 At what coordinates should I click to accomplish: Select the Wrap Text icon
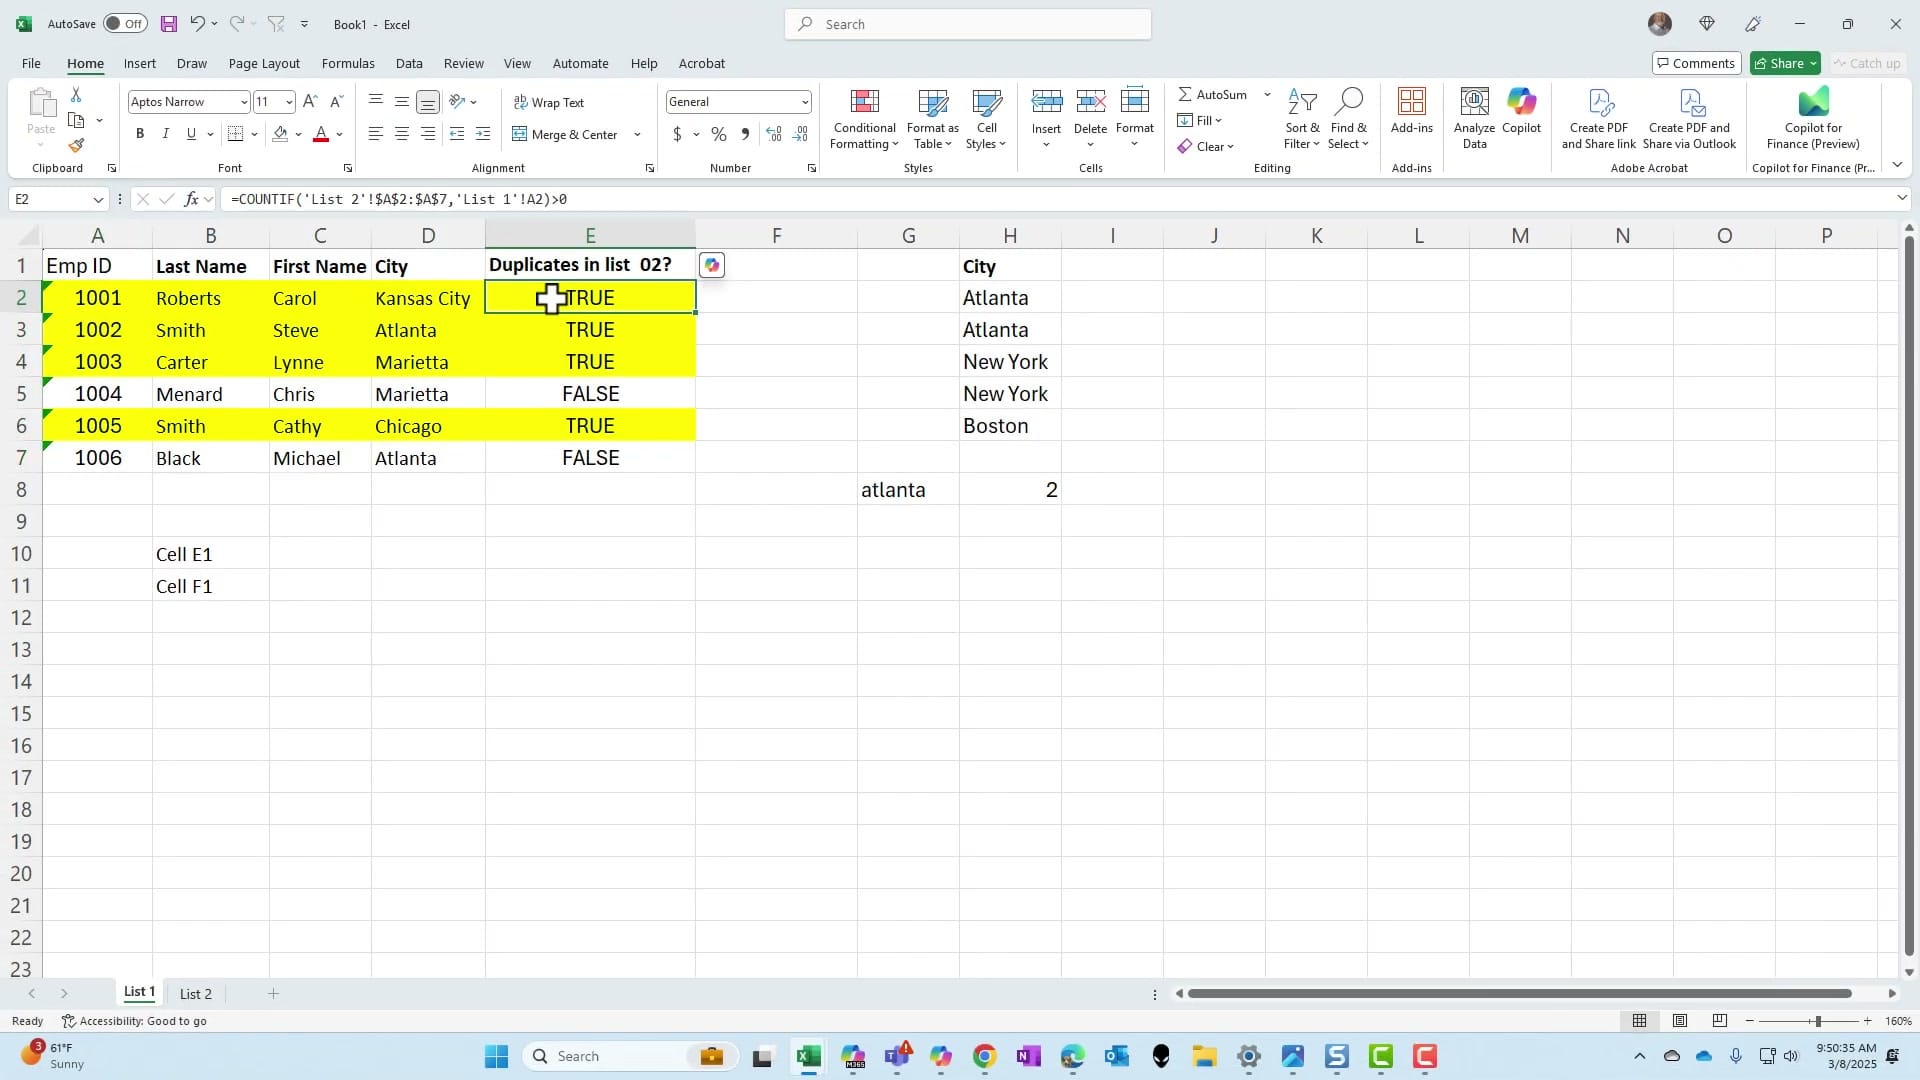pyautogui.click(x=550, y=101)
